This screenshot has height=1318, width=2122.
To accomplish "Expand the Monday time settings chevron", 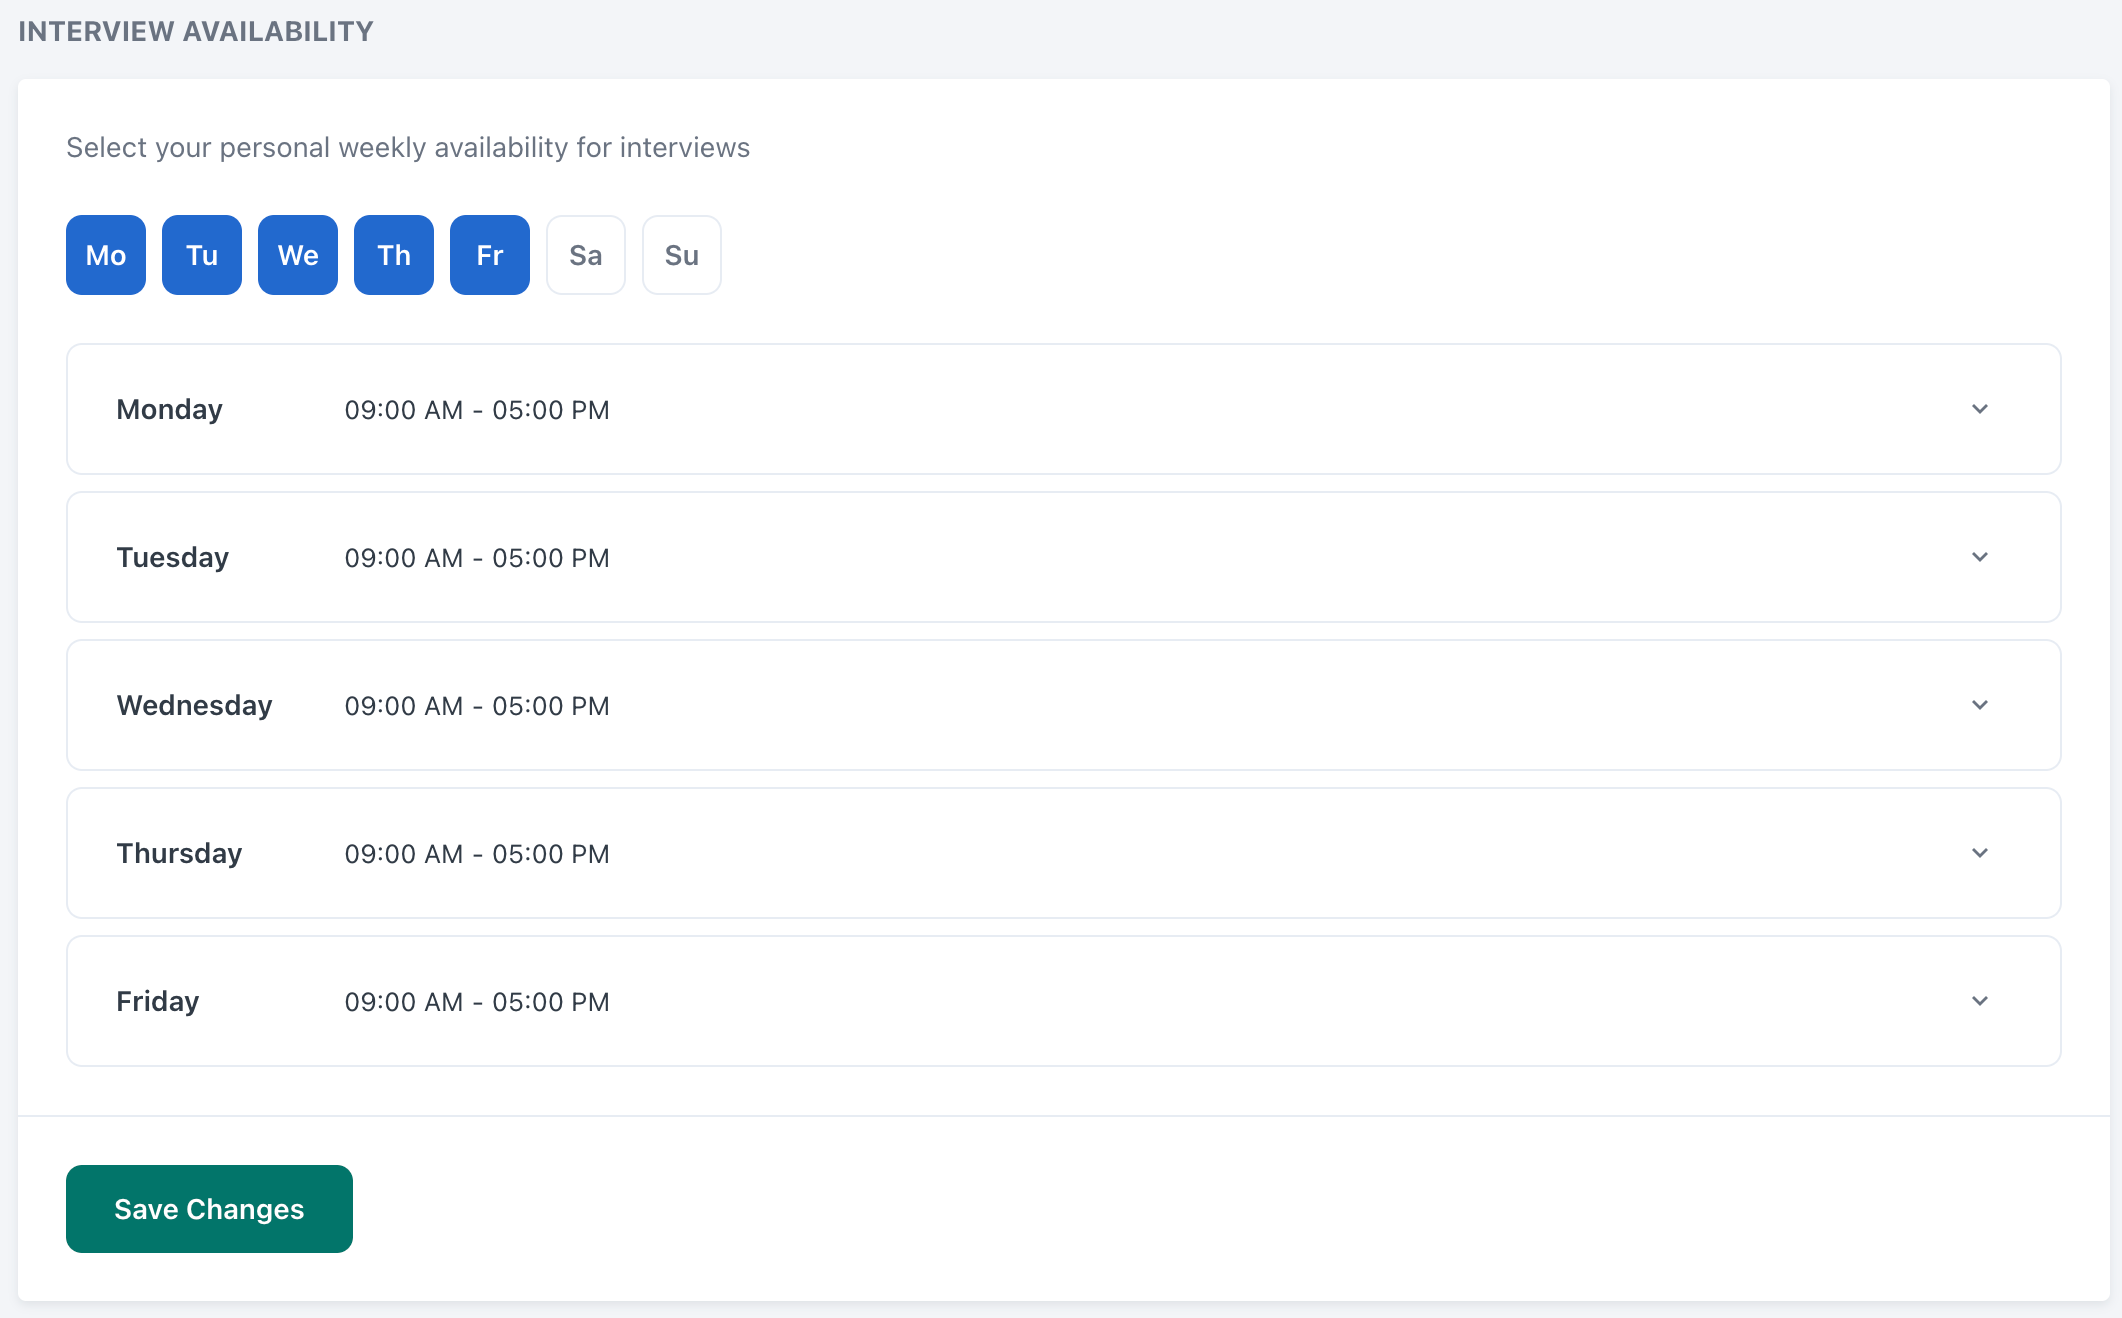I will click(x=1979, y=409).
